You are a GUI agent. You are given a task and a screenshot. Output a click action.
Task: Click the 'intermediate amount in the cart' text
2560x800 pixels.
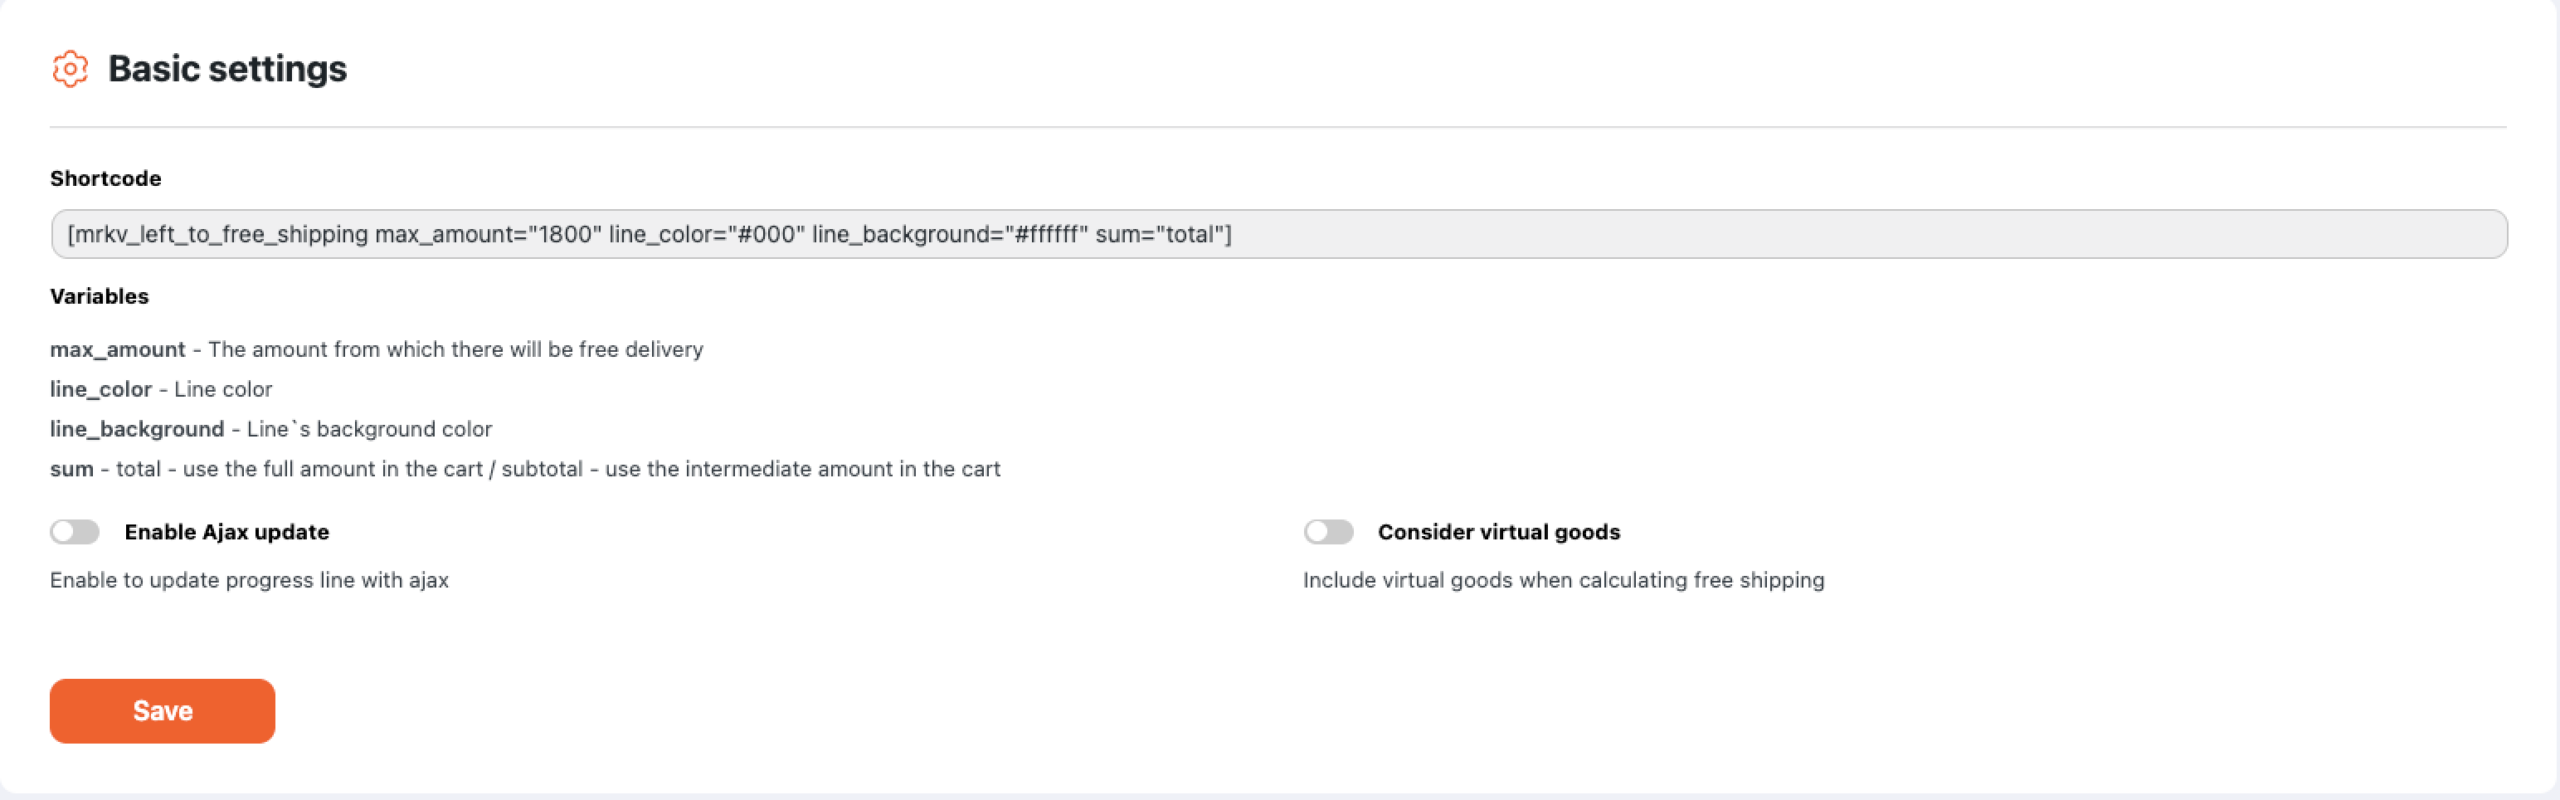pyautogui.click(x=802, y=469)
